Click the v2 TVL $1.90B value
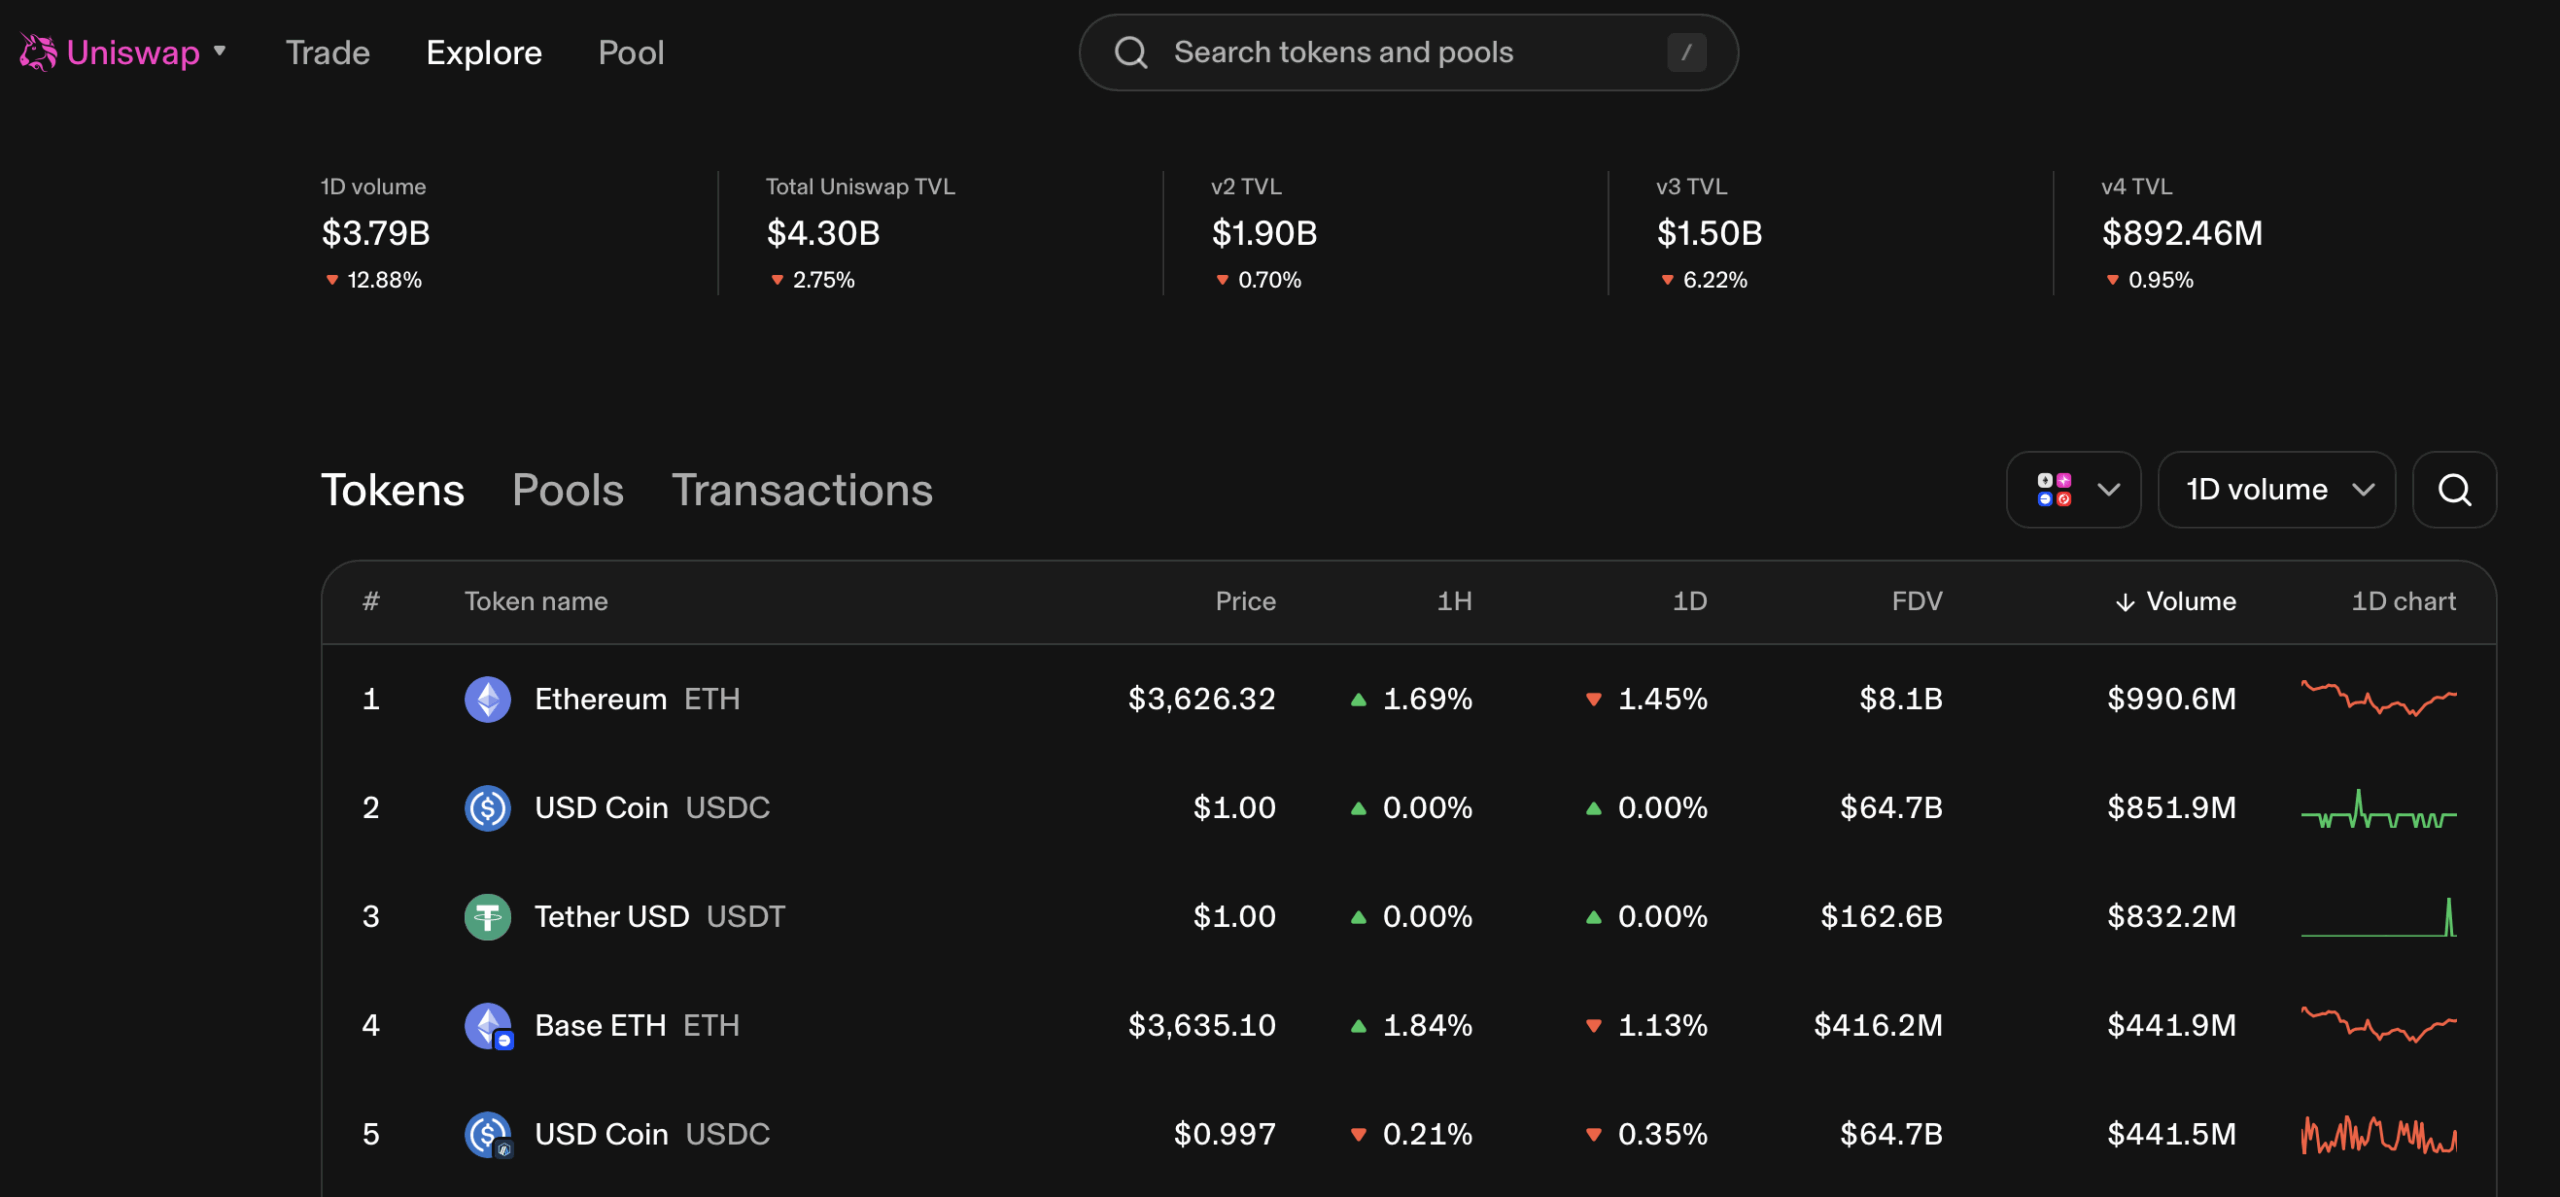Screen dimensions: 2560x1197 click(x=1264, y=233)
